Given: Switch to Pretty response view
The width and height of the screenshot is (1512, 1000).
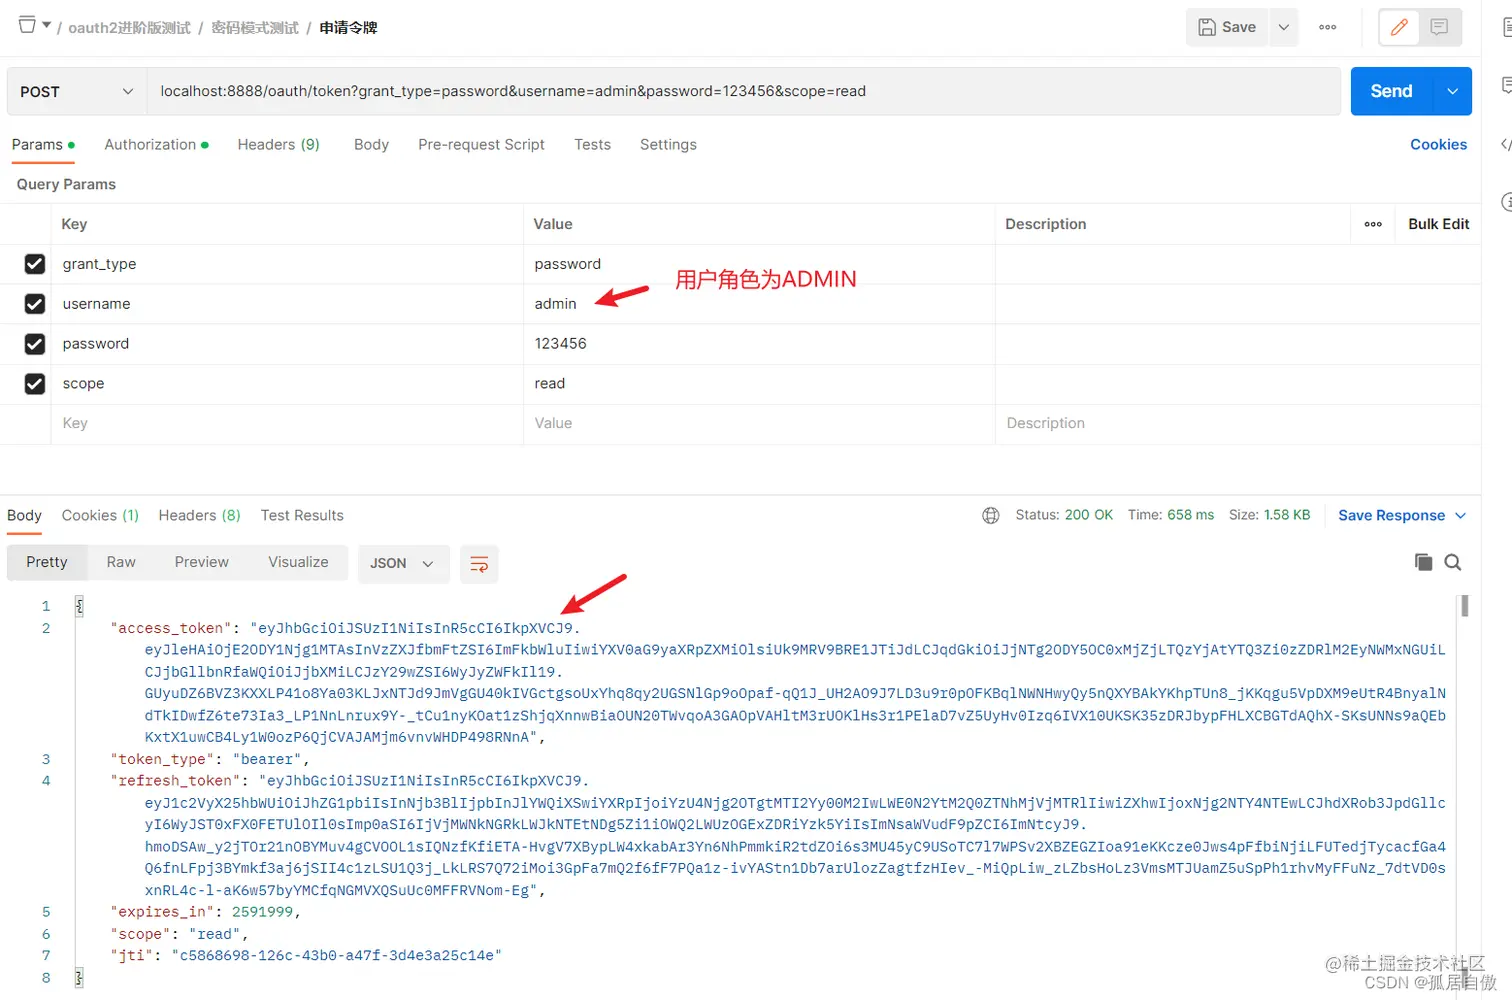Looking at the screenshot, I should (x=47, y=562).
